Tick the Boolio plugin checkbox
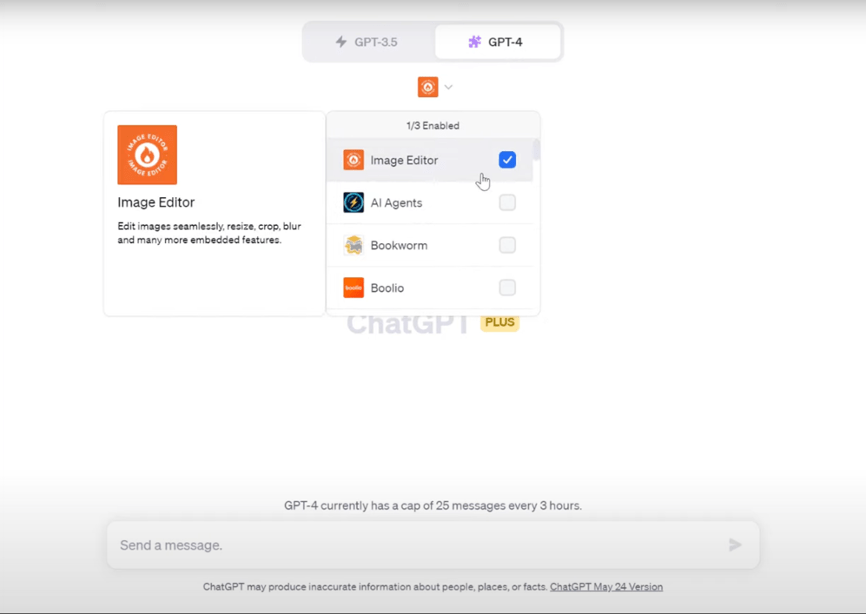Screen dimensions: 866x614 507,288
